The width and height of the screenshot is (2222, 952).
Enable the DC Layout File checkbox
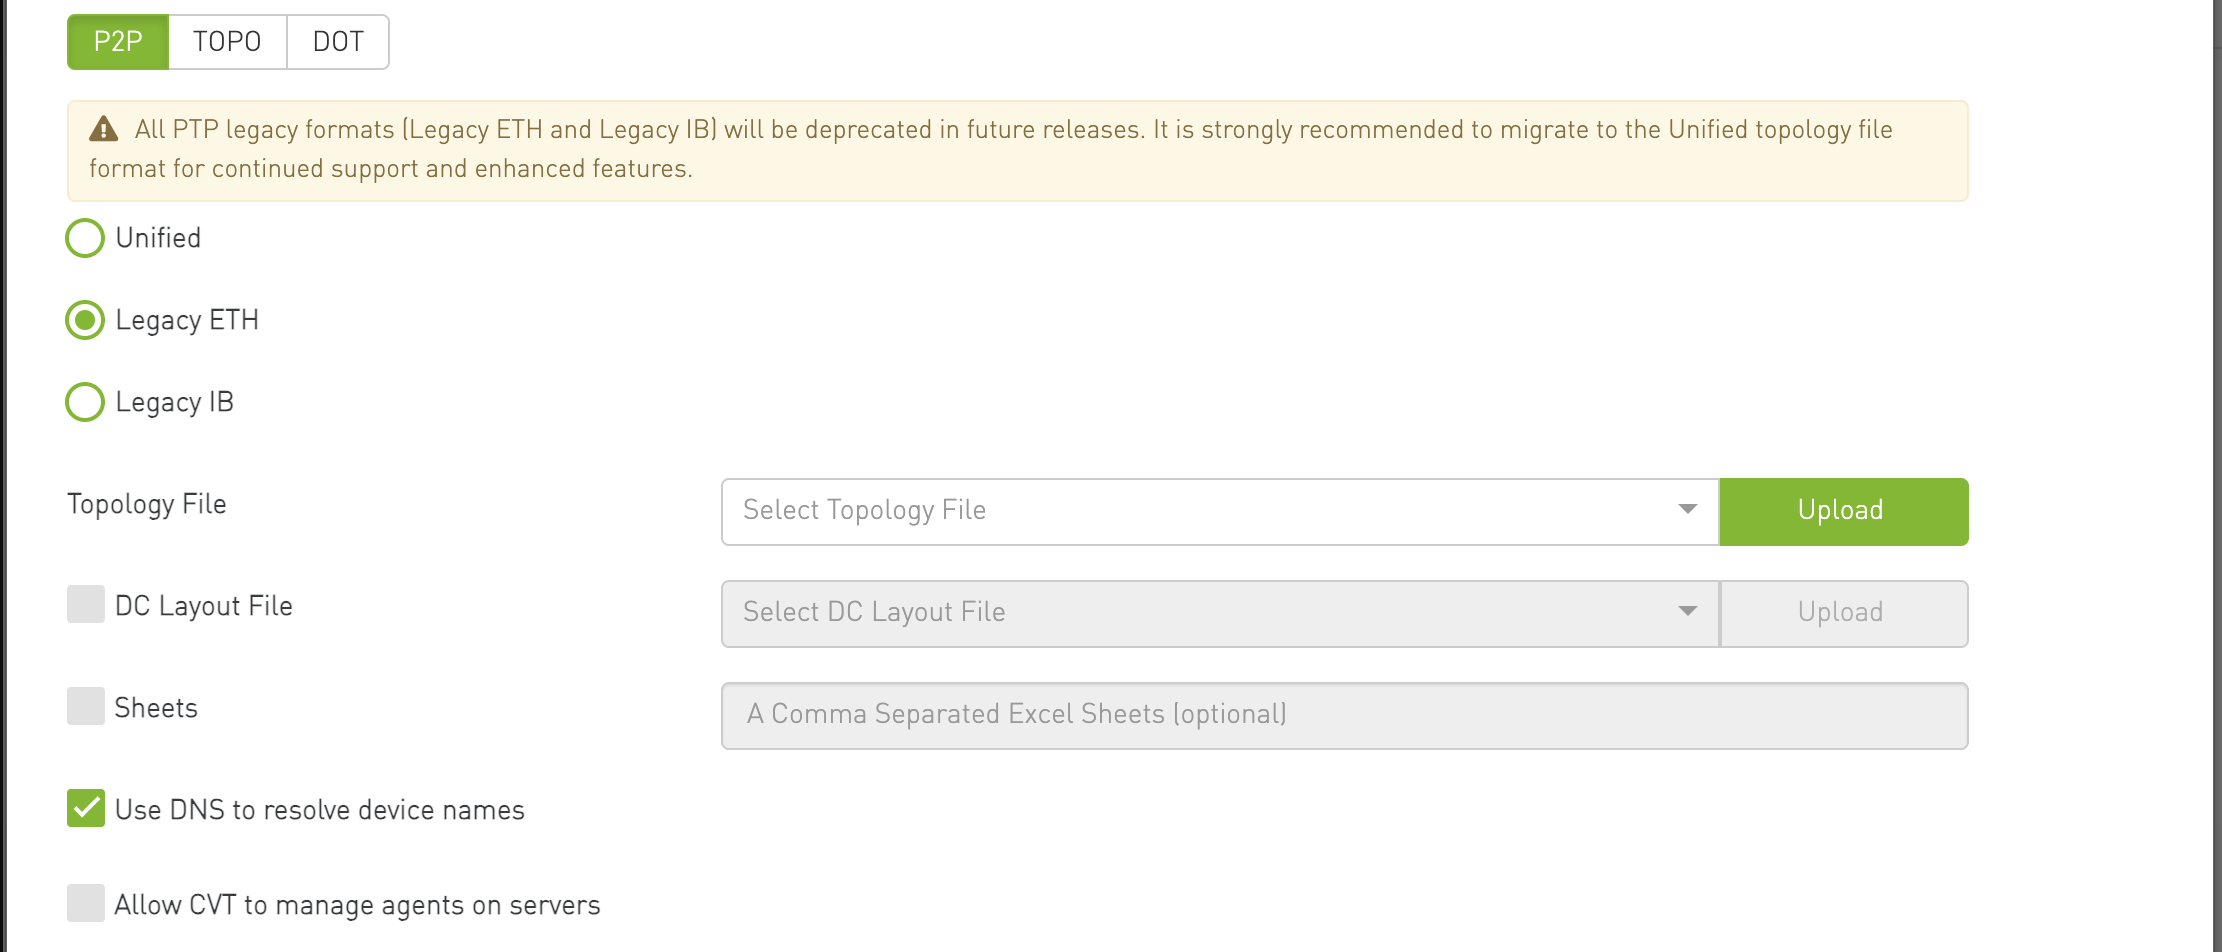click(86, 604)
